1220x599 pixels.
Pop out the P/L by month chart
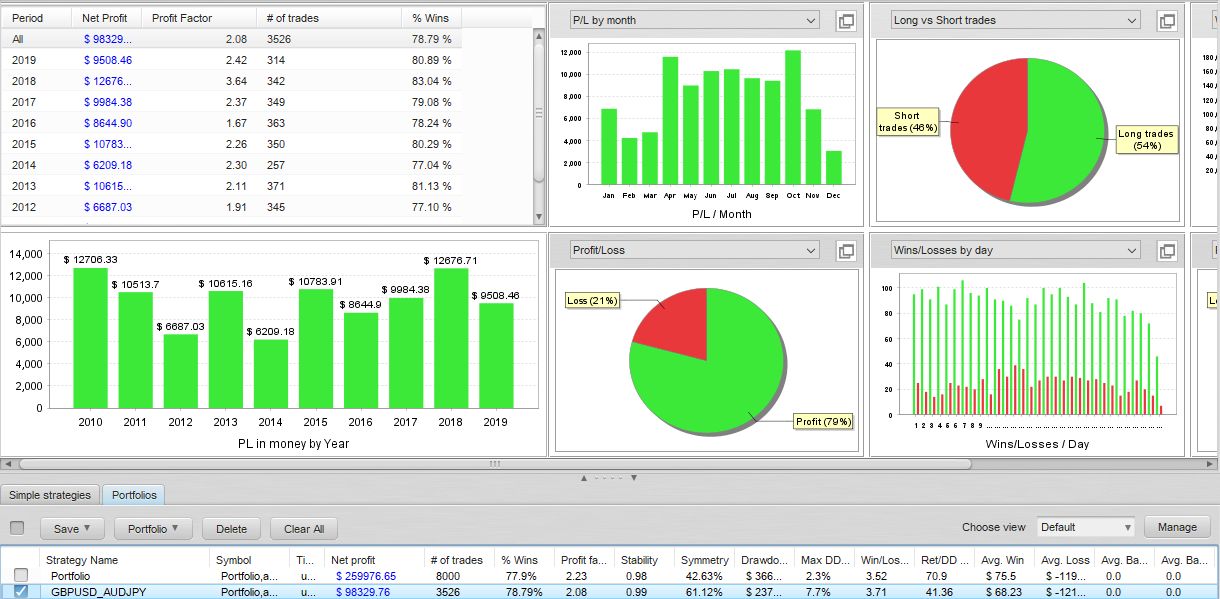(845, 21)
